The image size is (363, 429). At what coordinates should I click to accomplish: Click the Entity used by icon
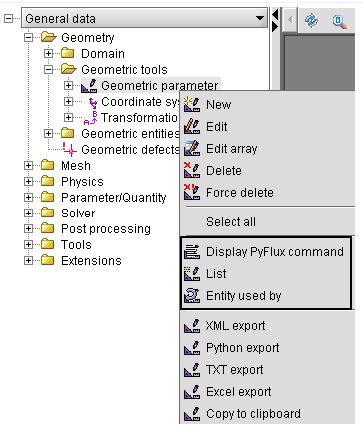coord(192,296)
